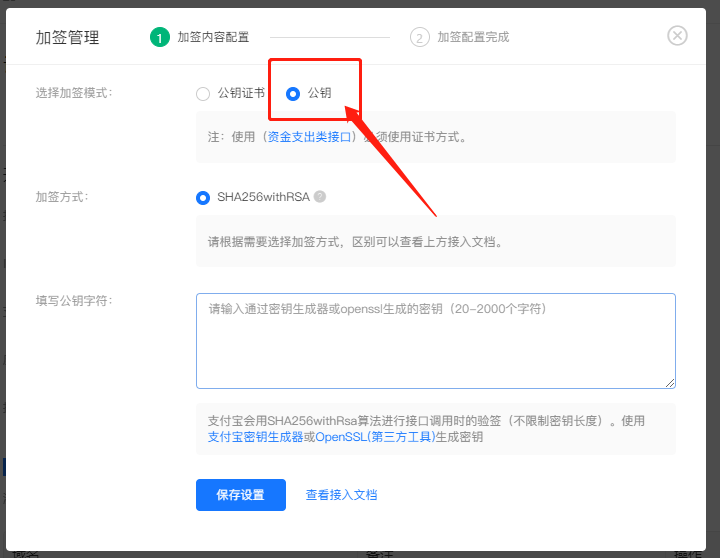720x558 pixels.
Task: Open the 支付宝密钥生成器 link
Action: (255, 437)
